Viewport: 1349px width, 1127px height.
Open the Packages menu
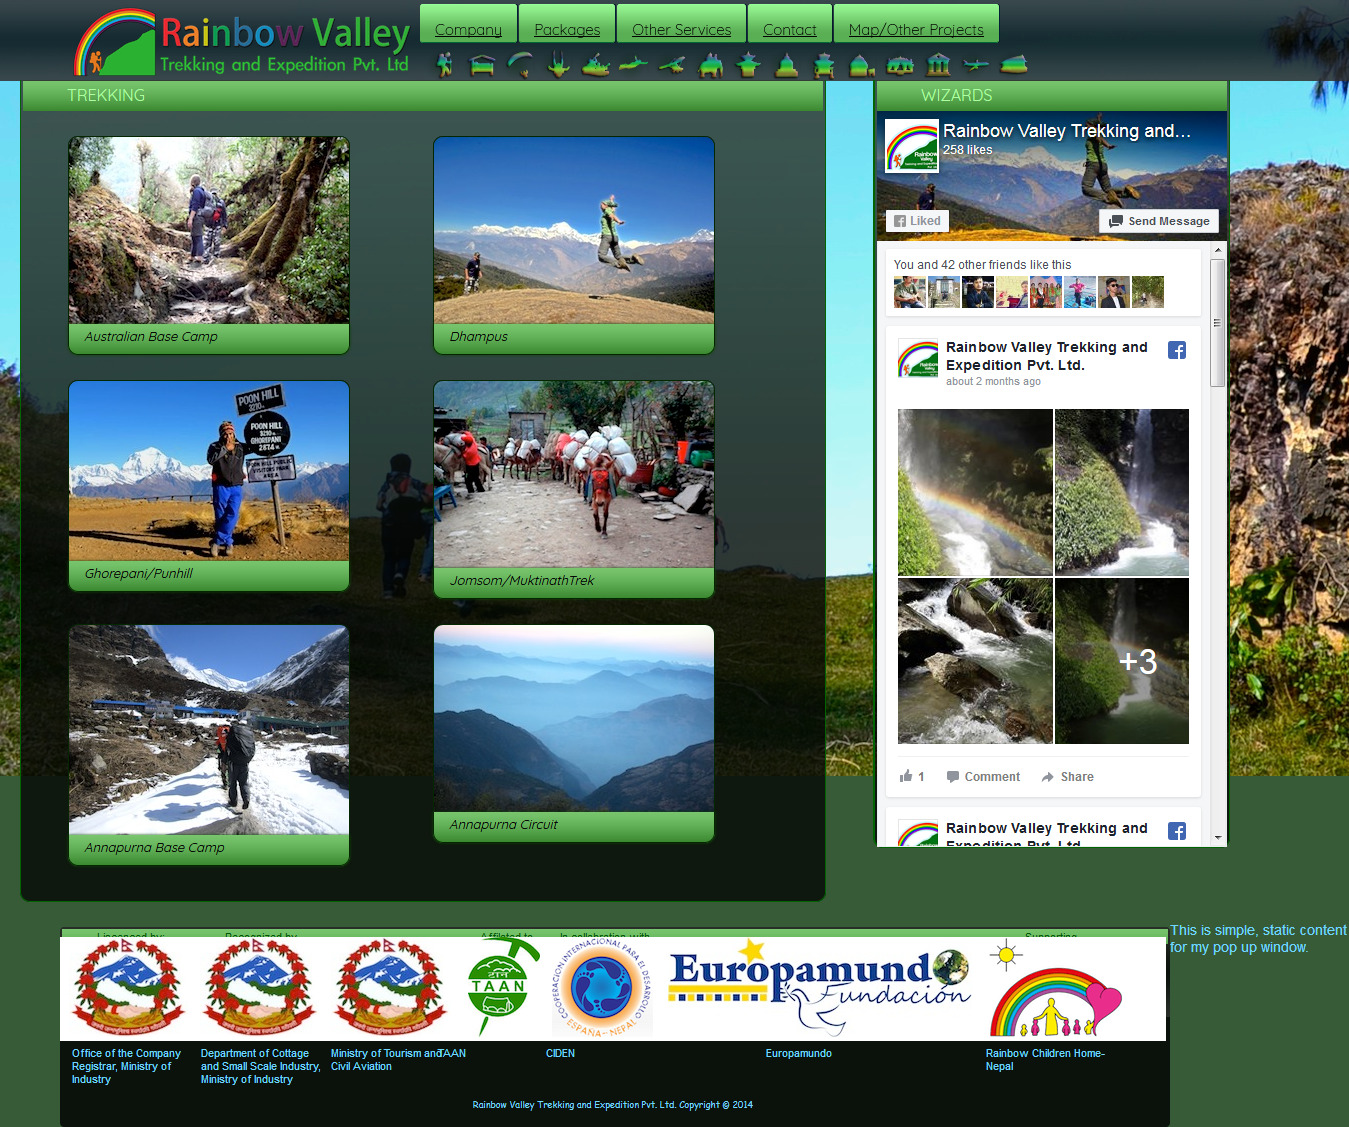click(x=567, y=30)
